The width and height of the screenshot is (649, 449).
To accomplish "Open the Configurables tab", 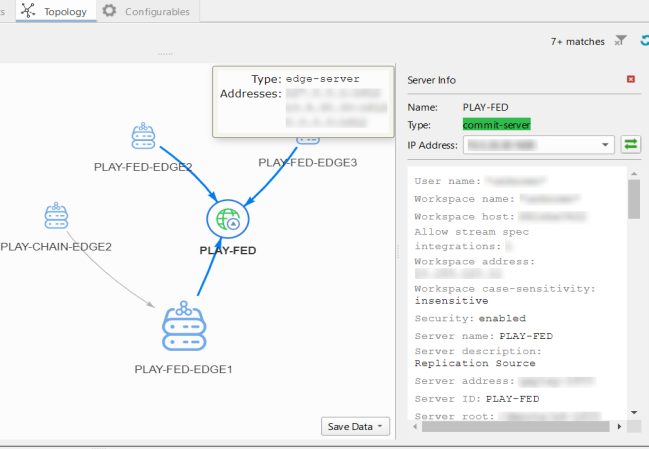I will pyautogui.click(x=147, y=11).
